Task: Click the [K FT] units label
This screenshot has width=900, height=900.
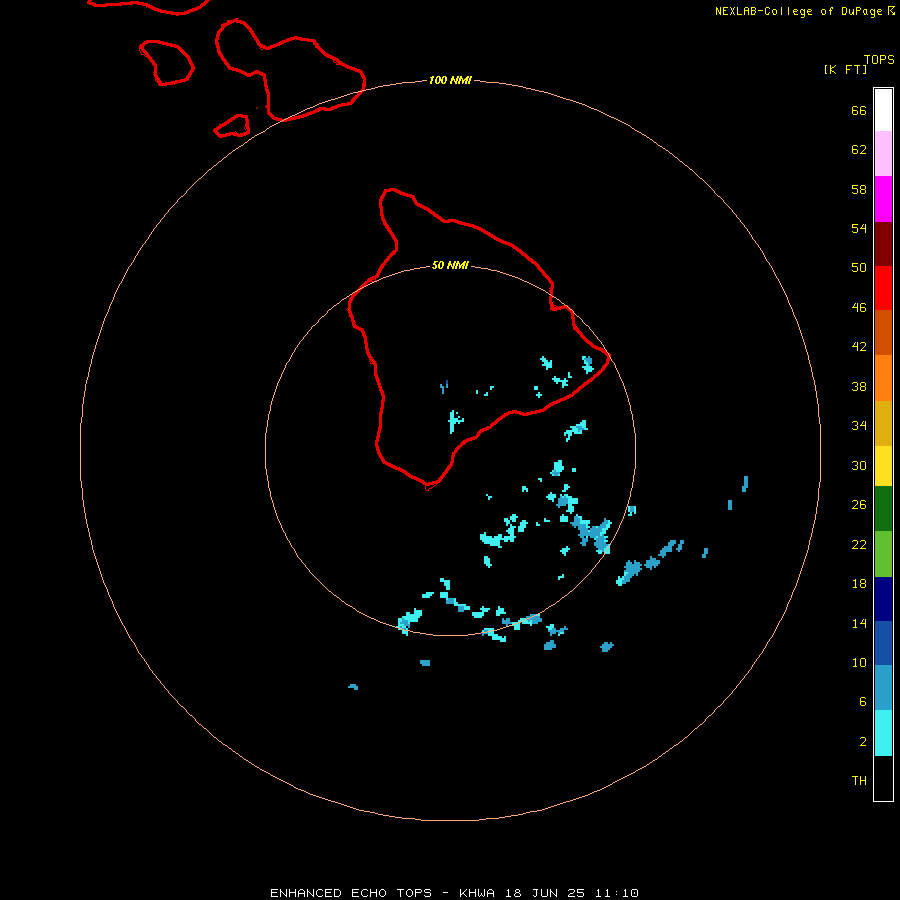Action: (845, 69)
